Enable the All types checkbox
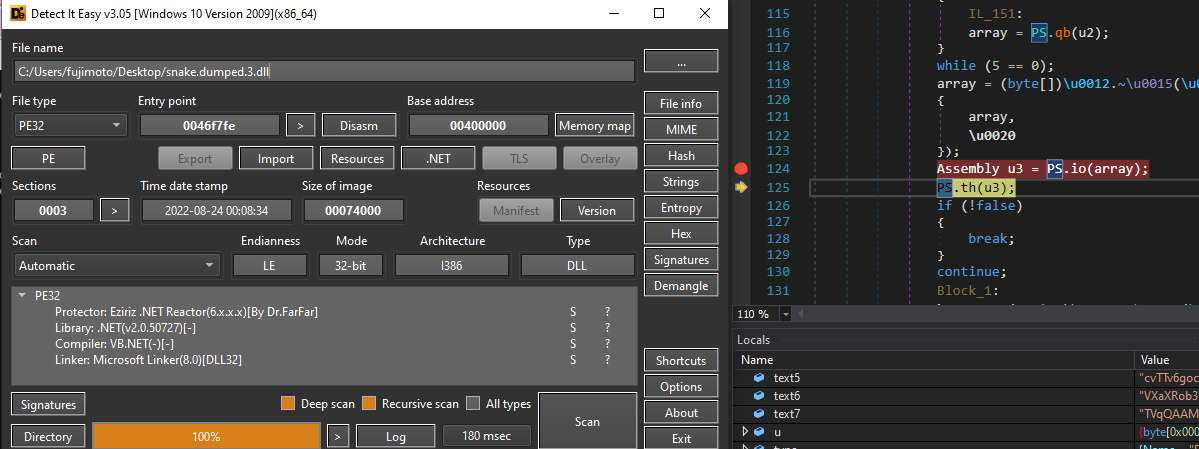Viewport: 1199px width, 449px height. 474,404
